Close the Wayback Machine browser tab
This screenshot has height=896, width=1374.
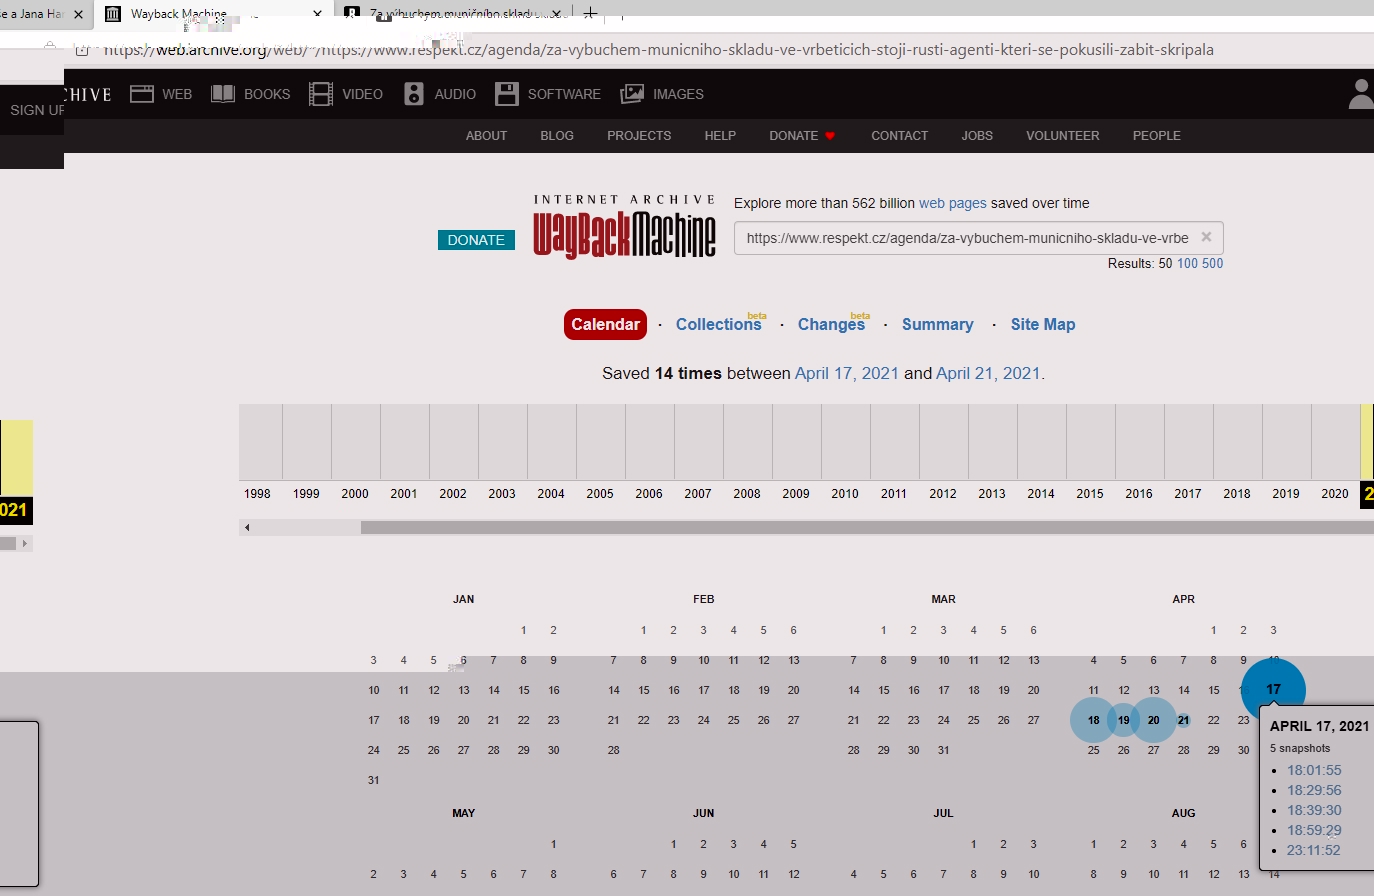(x=318, y=14)
